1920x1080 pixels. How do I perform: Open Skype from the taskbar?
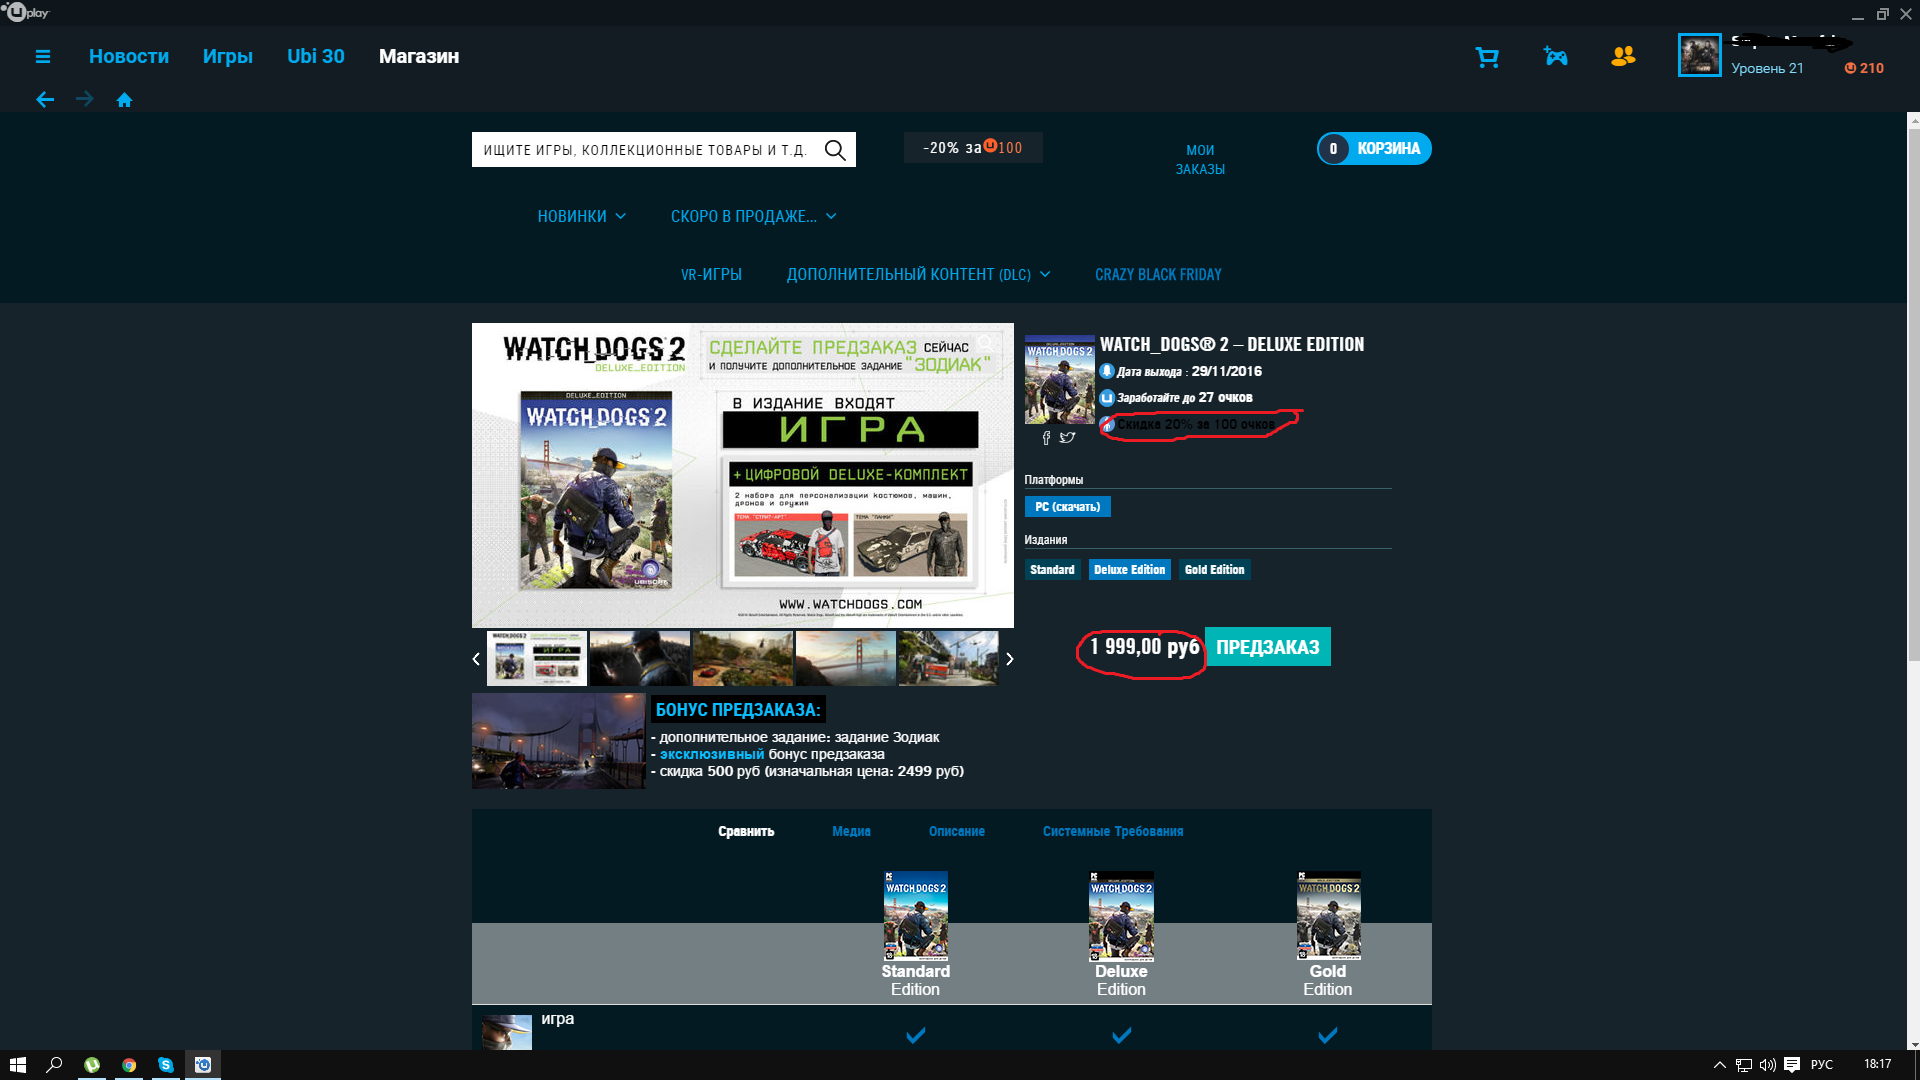(166, 1065)
